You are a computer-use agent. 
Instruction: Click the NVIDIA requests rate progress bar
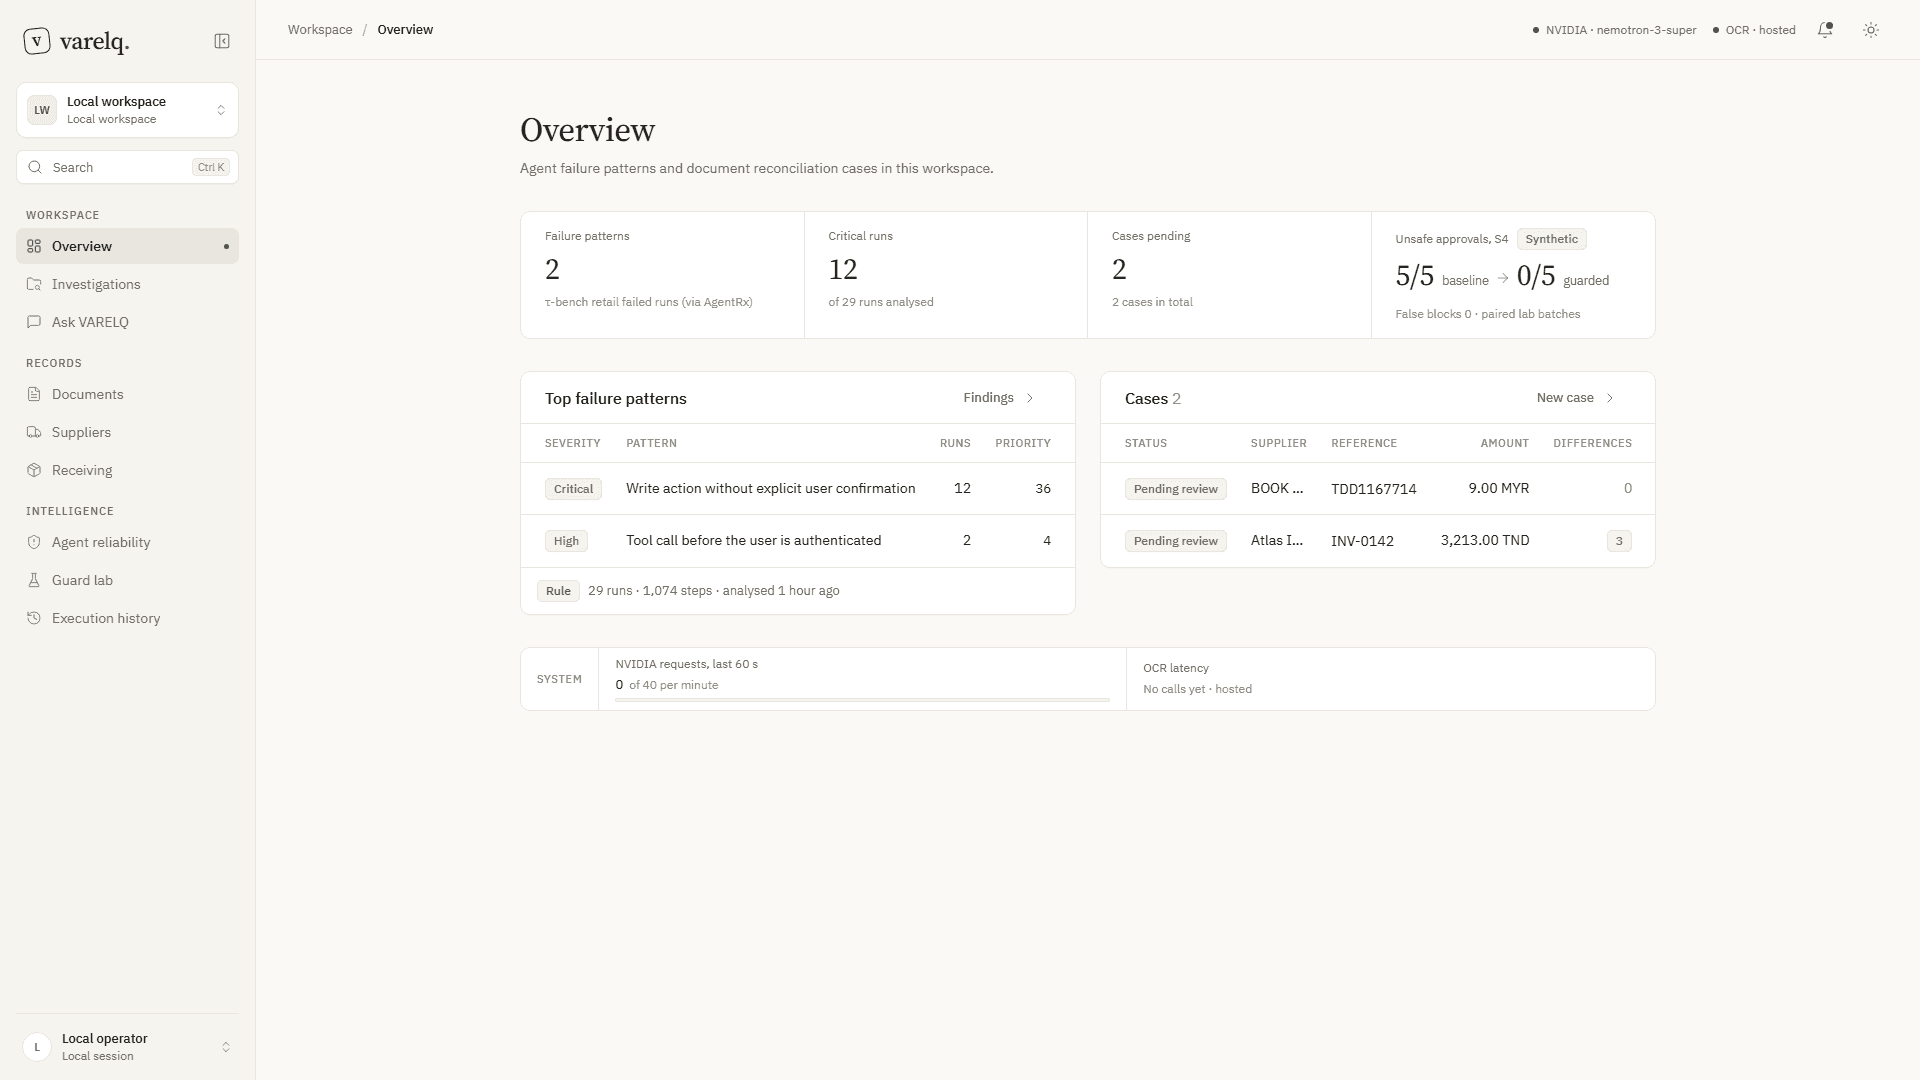[862, 700]
